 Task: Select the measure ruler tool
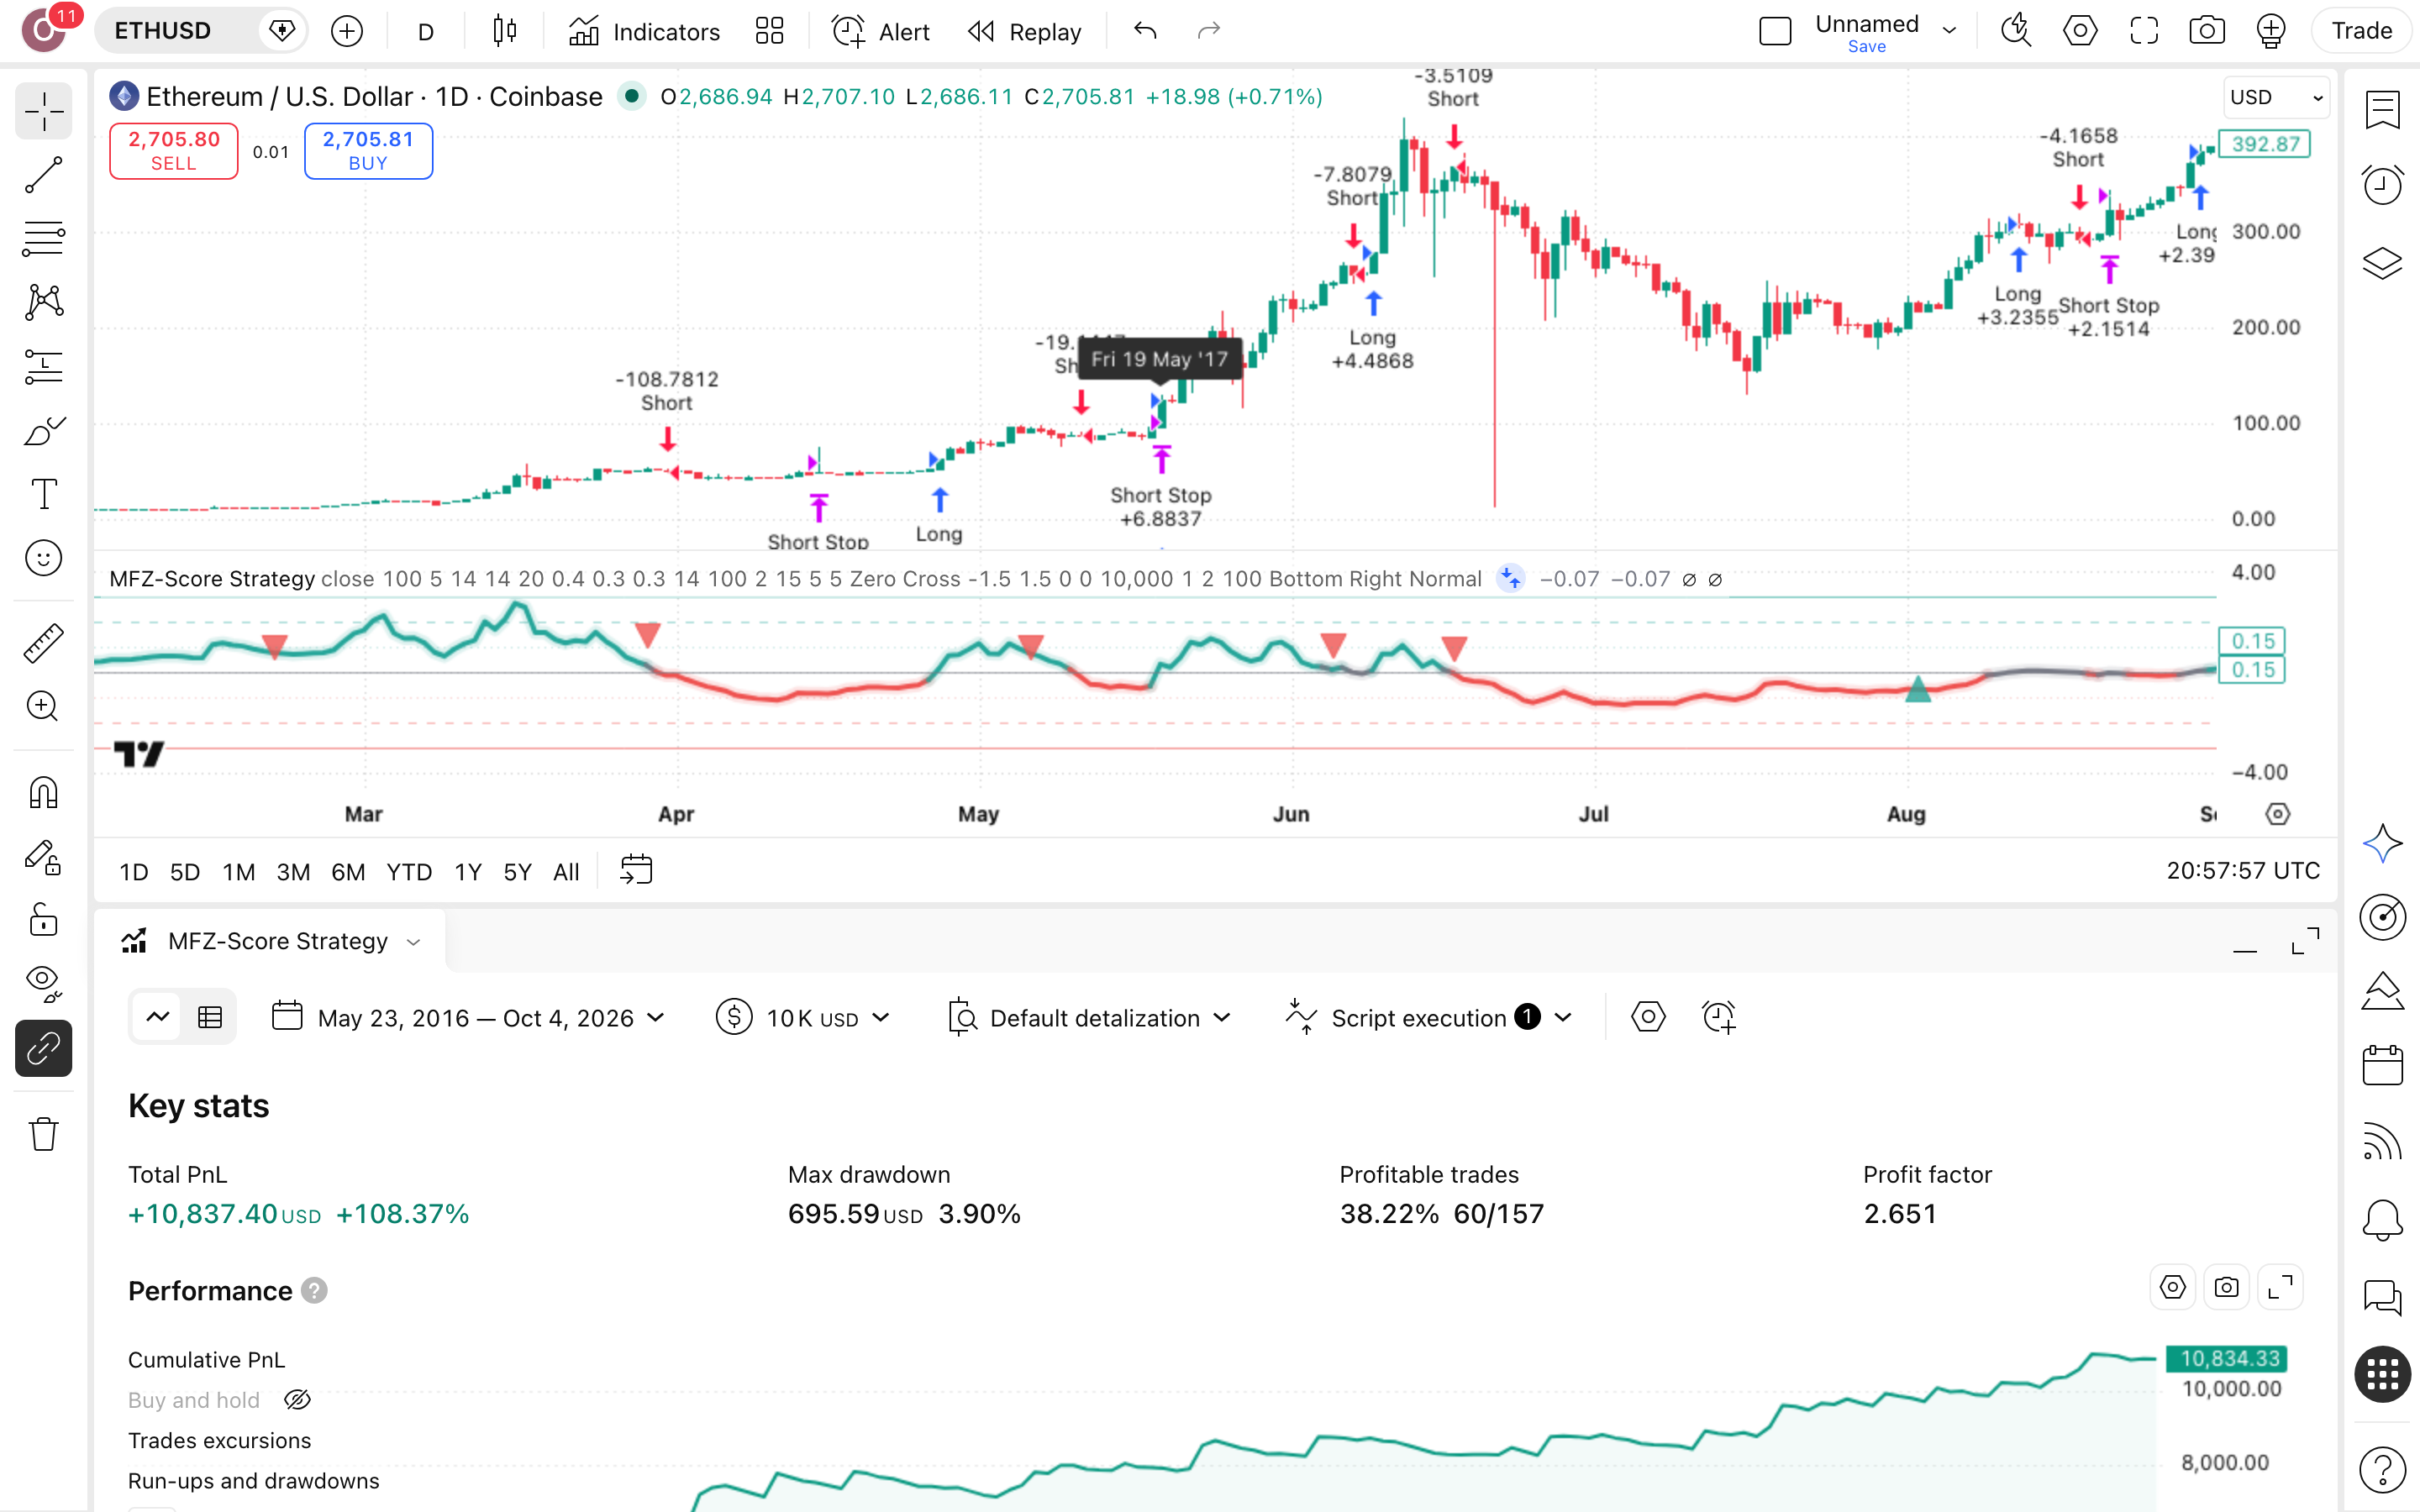tap(43, 643)
